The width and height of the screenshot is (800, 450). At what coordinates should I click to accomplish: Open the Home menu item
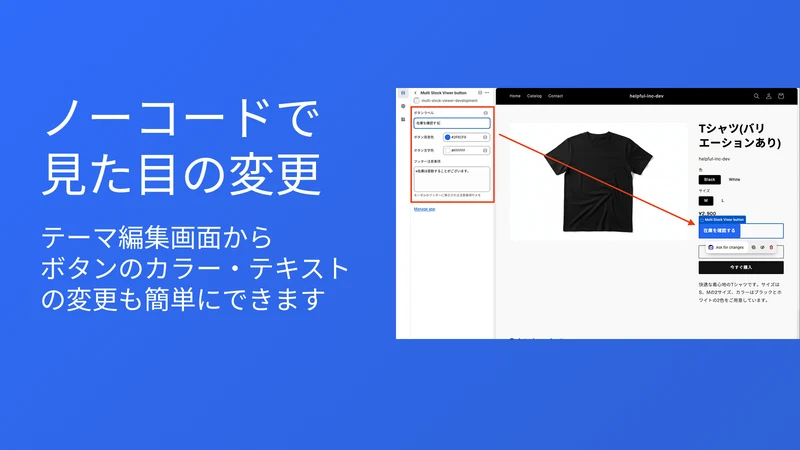(x=515, y=96)
